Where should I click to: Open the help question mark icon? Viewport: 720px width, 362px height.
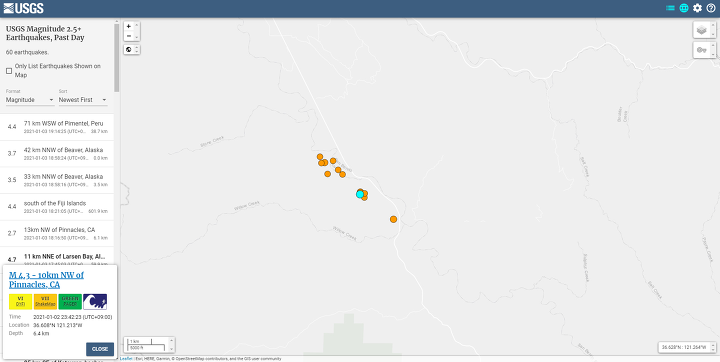tap(711, 8)
